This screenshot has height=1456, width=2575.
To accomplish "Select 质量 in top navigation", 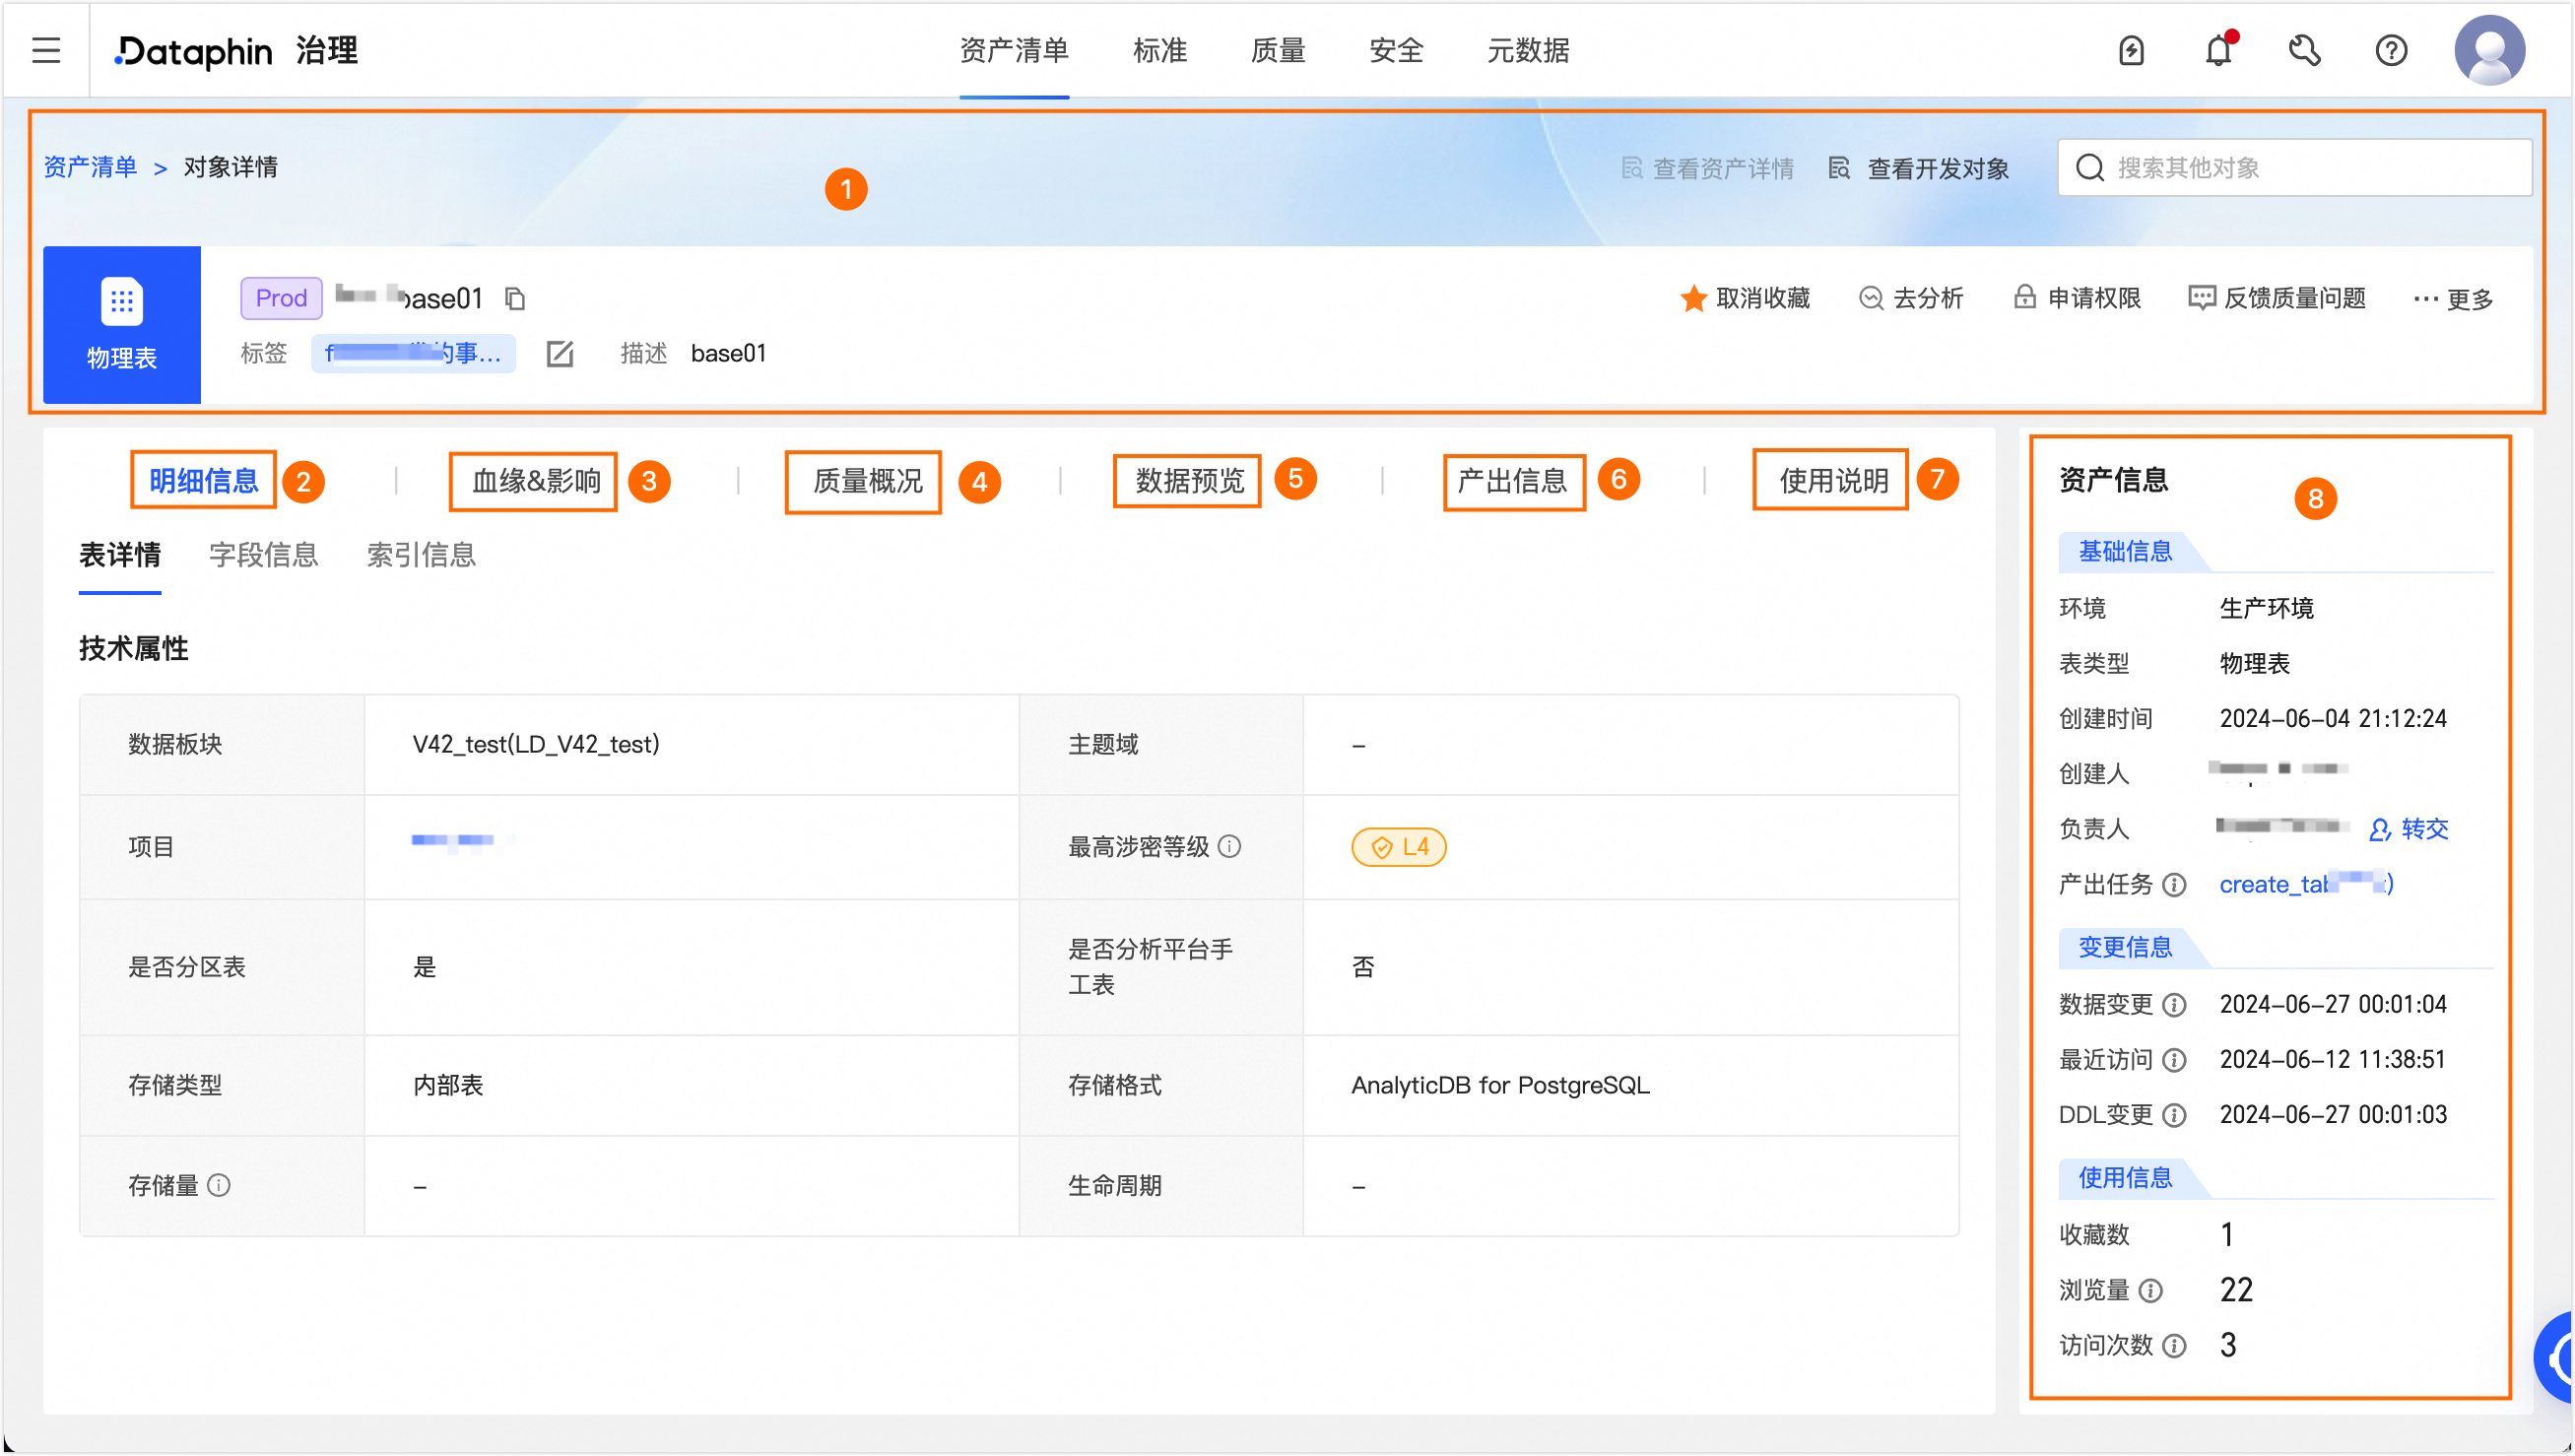I will (1277, 50).
